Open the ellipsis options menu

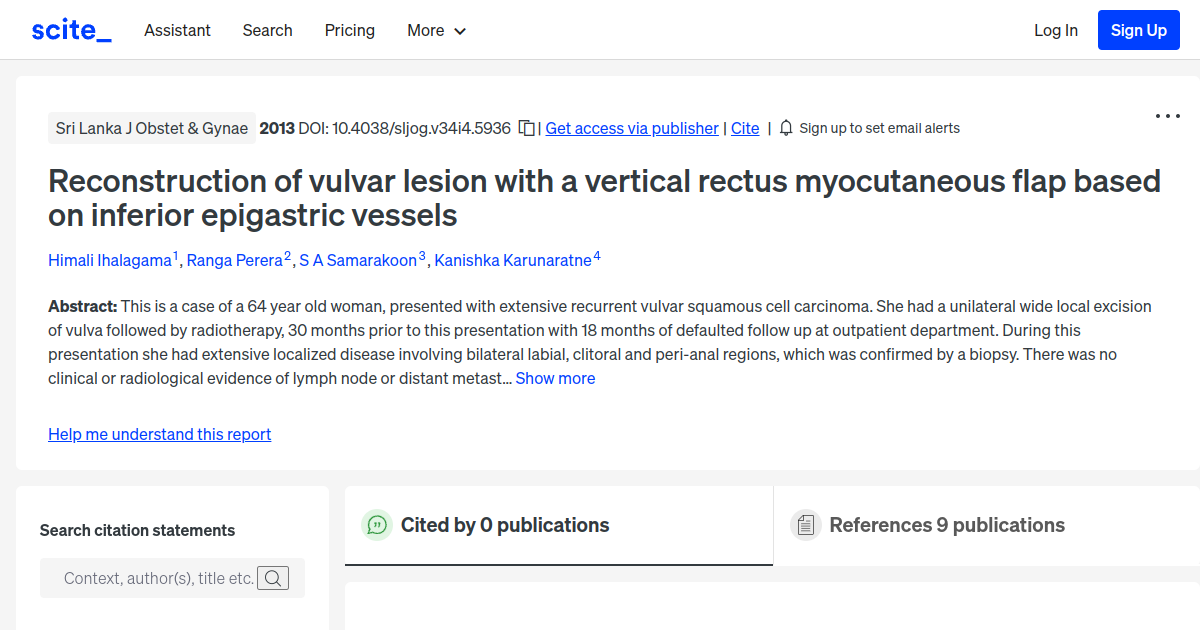(1167, 116)
